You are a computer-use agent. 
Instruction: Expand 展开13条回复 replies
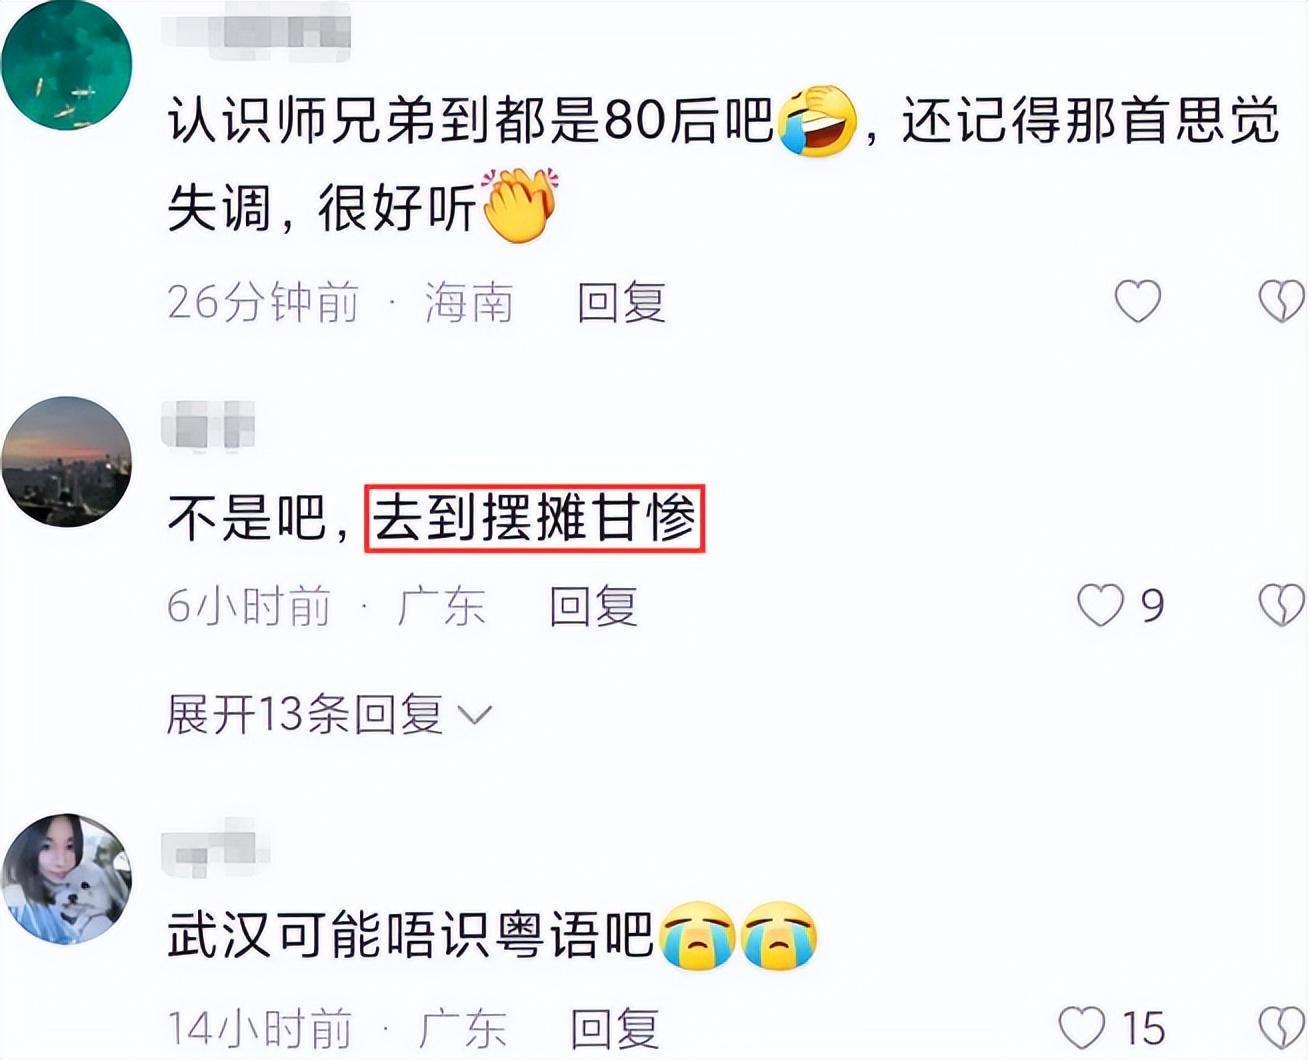pyautogui.click(x=329, y=715)
